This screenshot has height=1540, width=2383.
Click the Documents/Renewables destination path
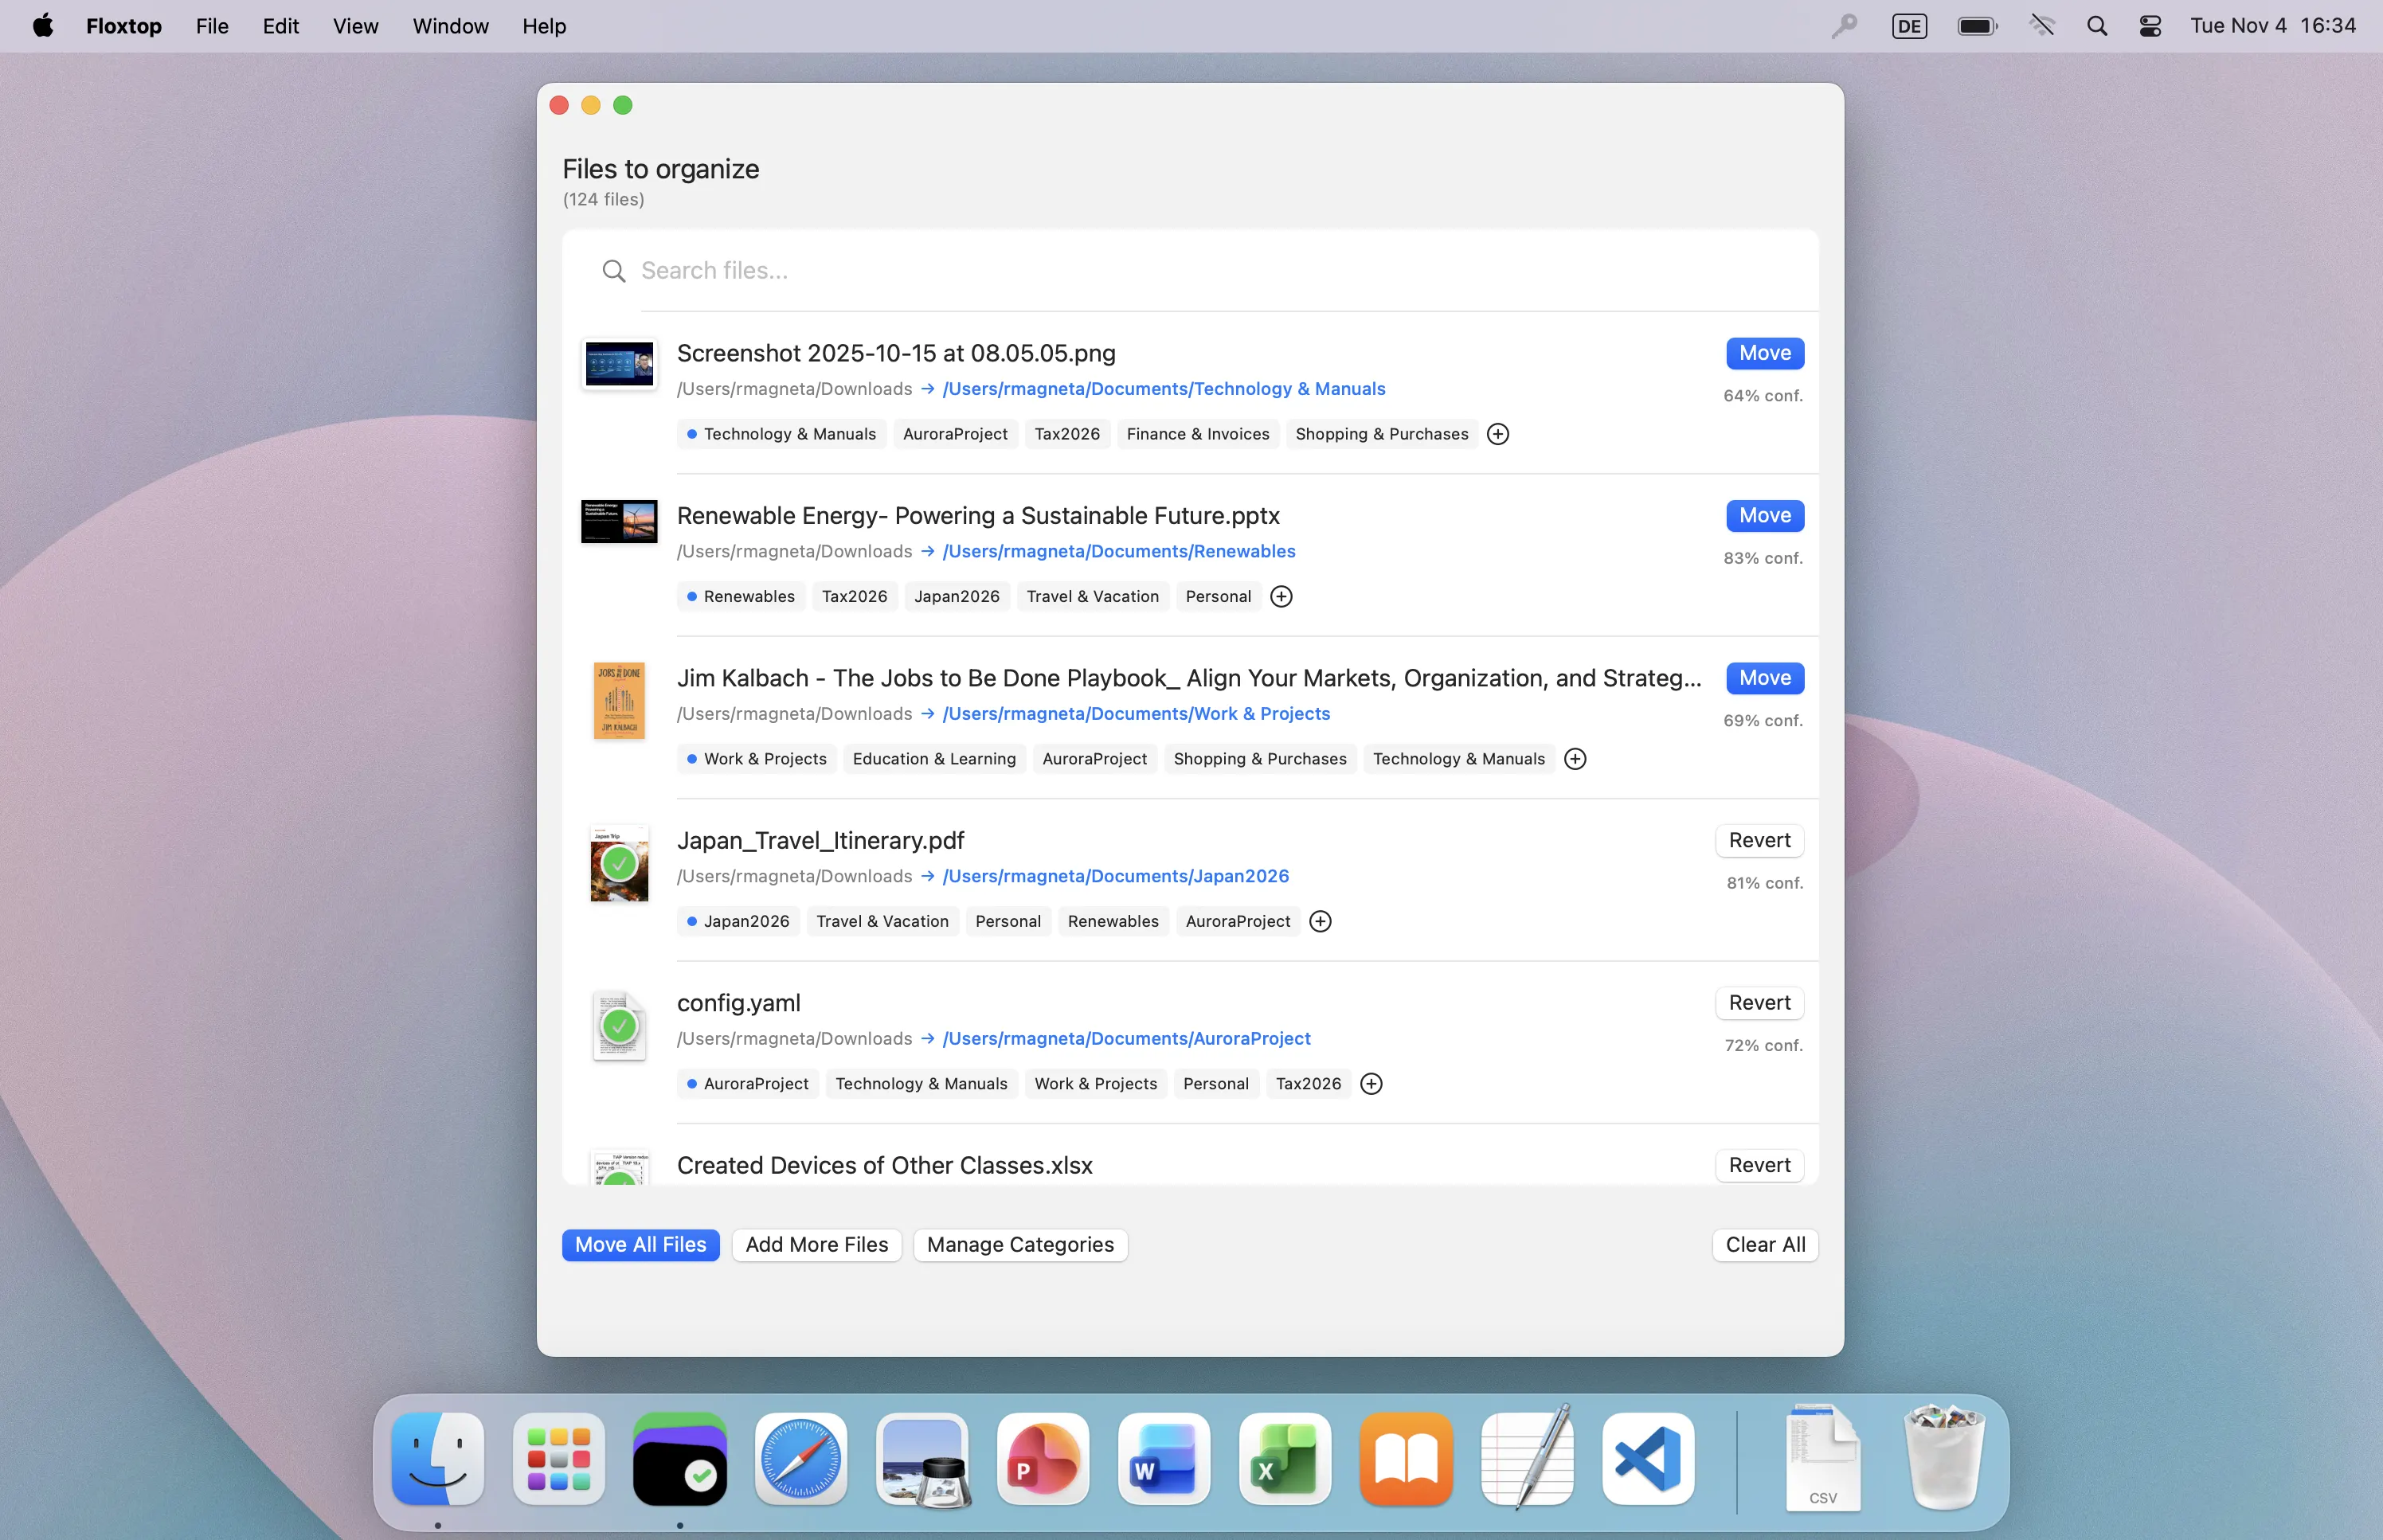[1118, 552]
